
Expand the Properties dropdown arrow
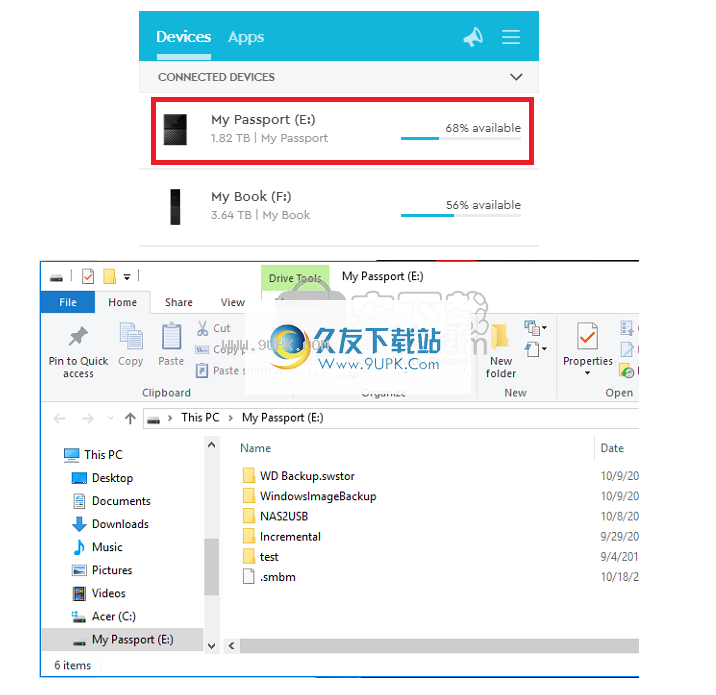tap(587, 373)
